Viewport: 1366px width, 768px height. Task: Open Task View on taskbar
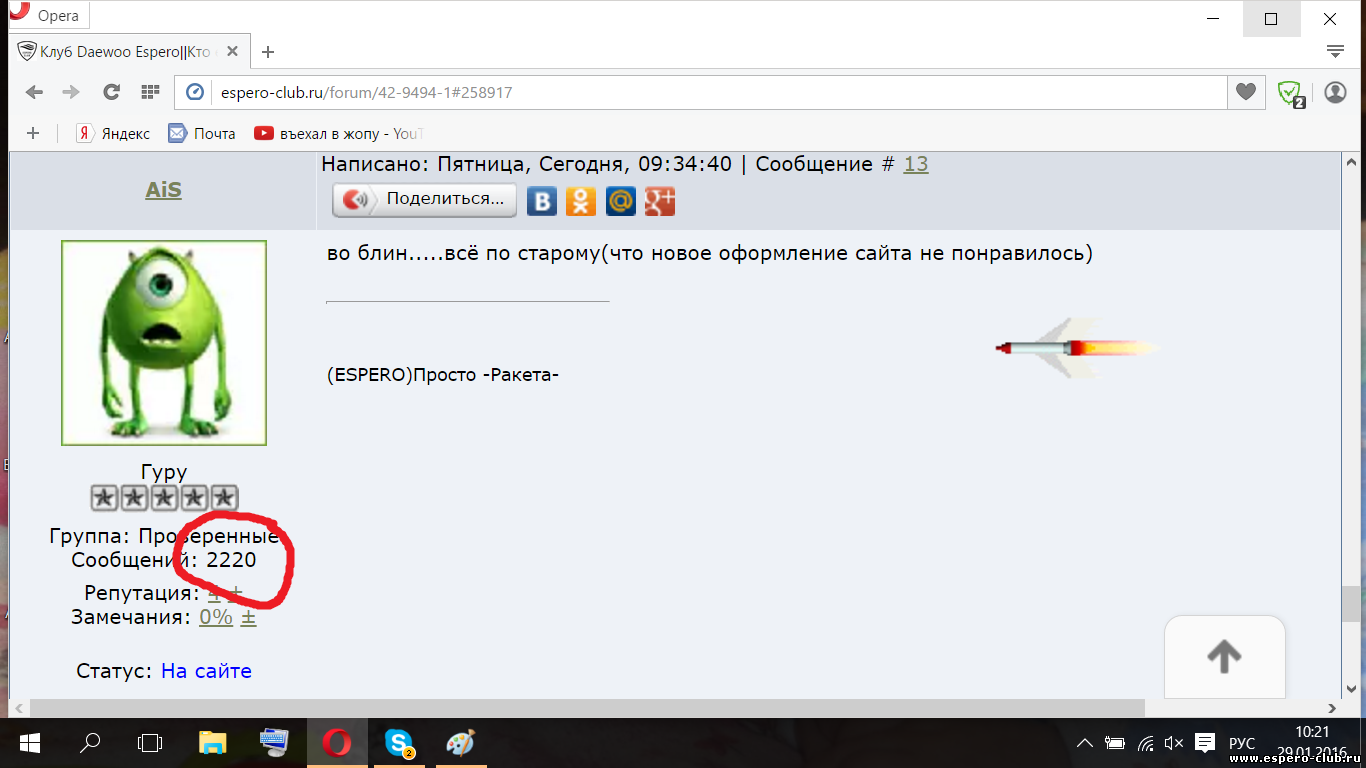click(x=150, y=743)
